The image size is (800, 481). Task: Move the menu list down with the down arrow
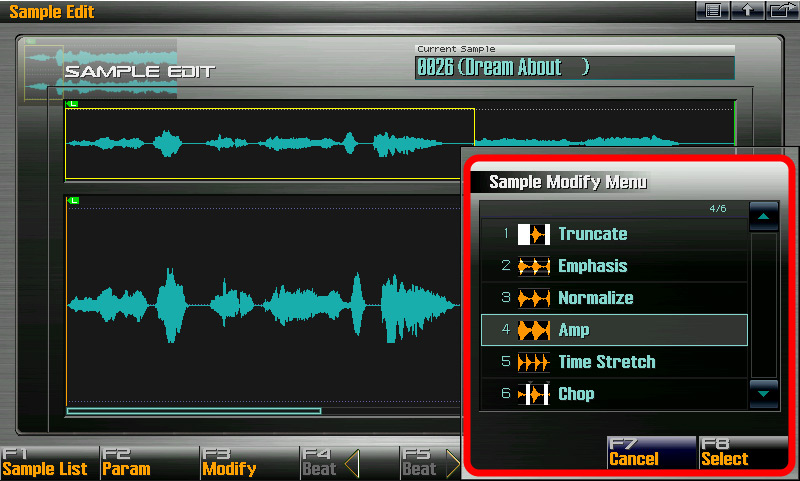[x=764, y=394]
